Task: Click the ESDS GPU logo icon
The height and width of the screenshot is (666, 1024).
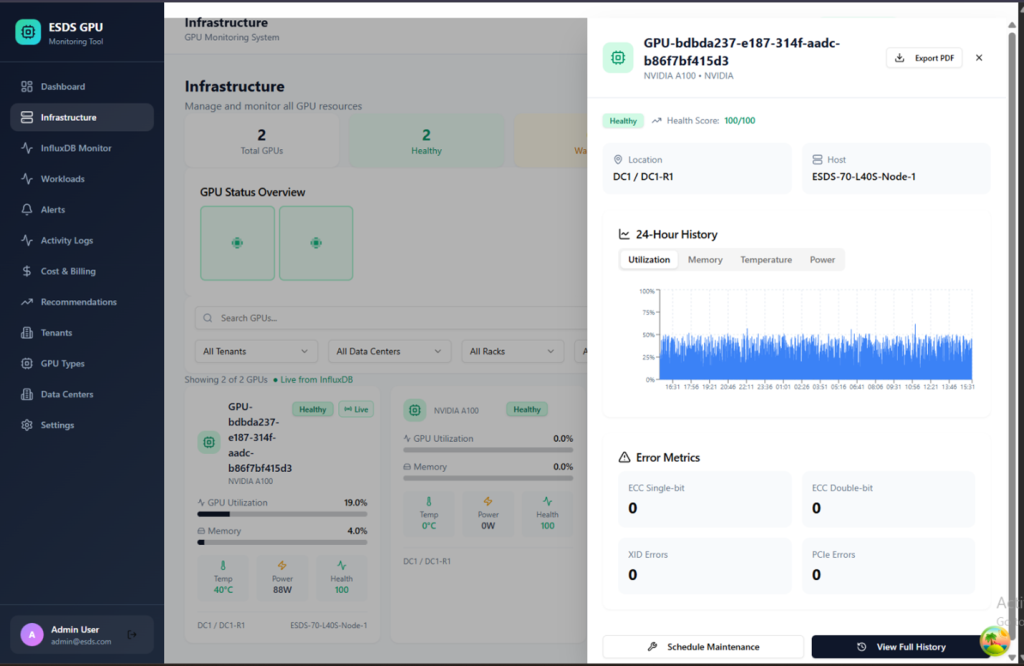Action: tap(28, 32)
